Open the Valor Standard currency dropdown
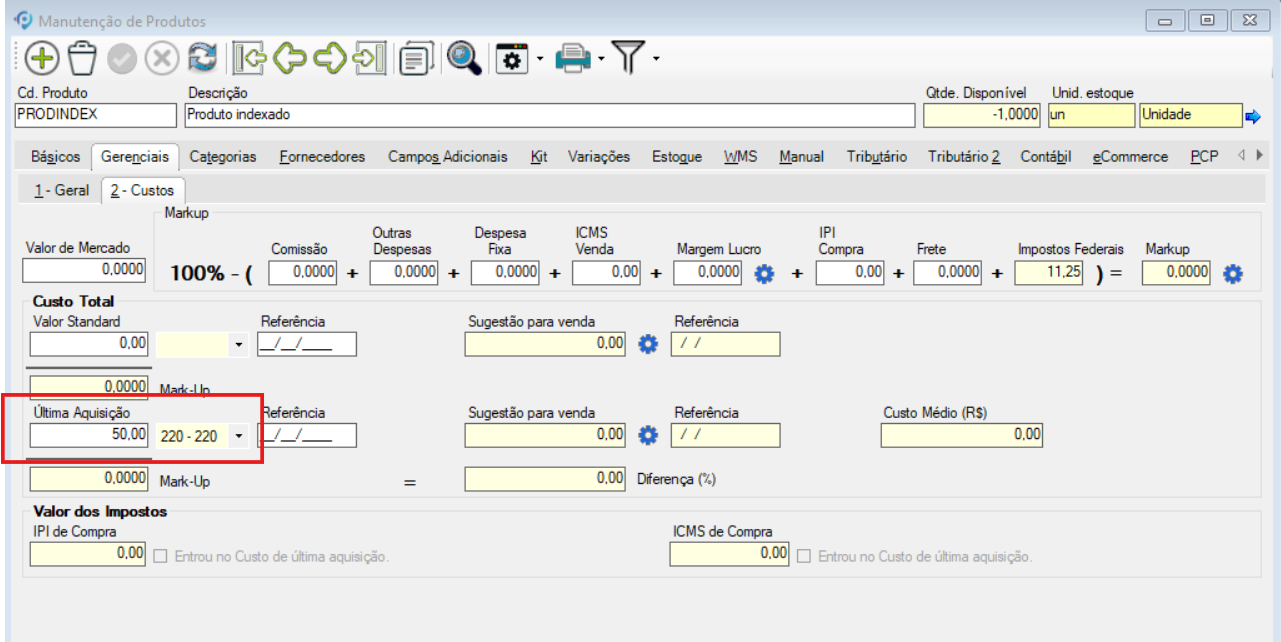The image size is (1281, 642). [x=238, y=345]
